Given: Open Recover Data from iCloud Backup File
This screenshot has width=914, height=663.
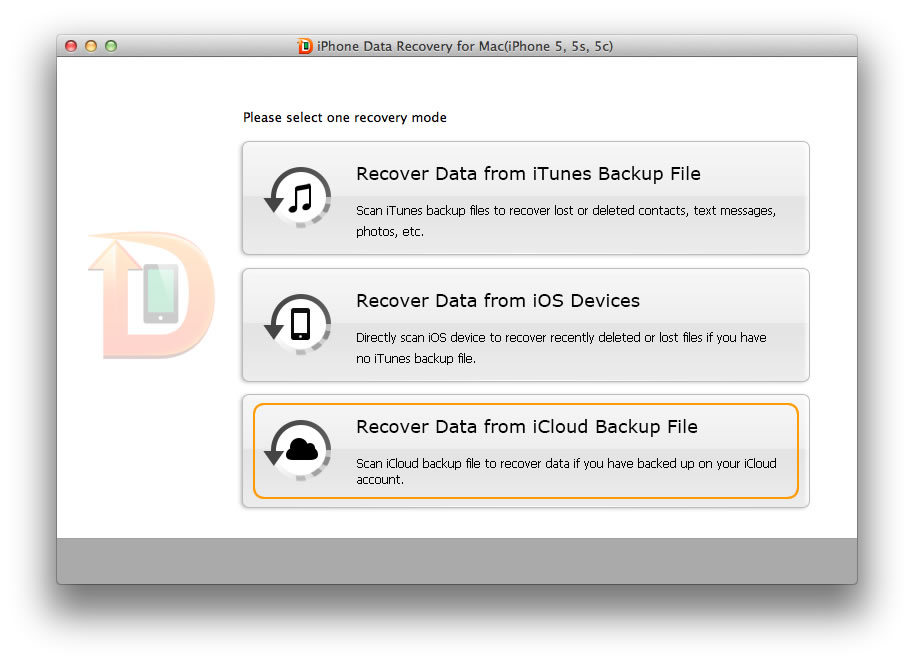Looking at the screenshot, I should (527, 427).
